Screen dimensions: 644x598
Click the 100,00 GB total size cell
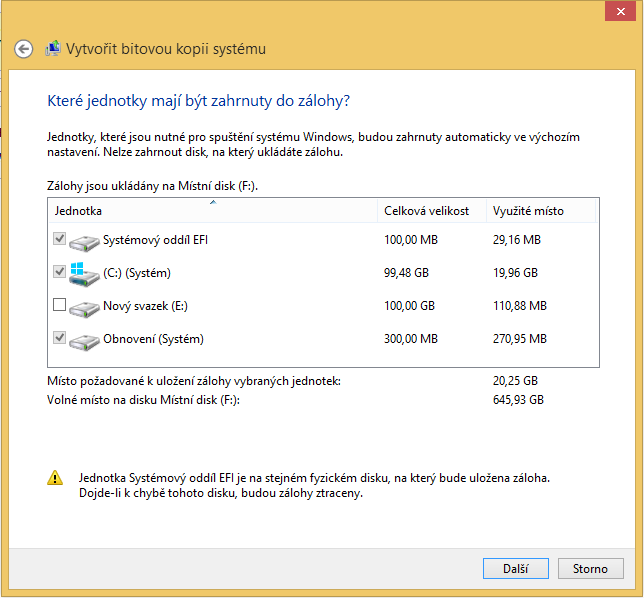click(x=409, y=306)
